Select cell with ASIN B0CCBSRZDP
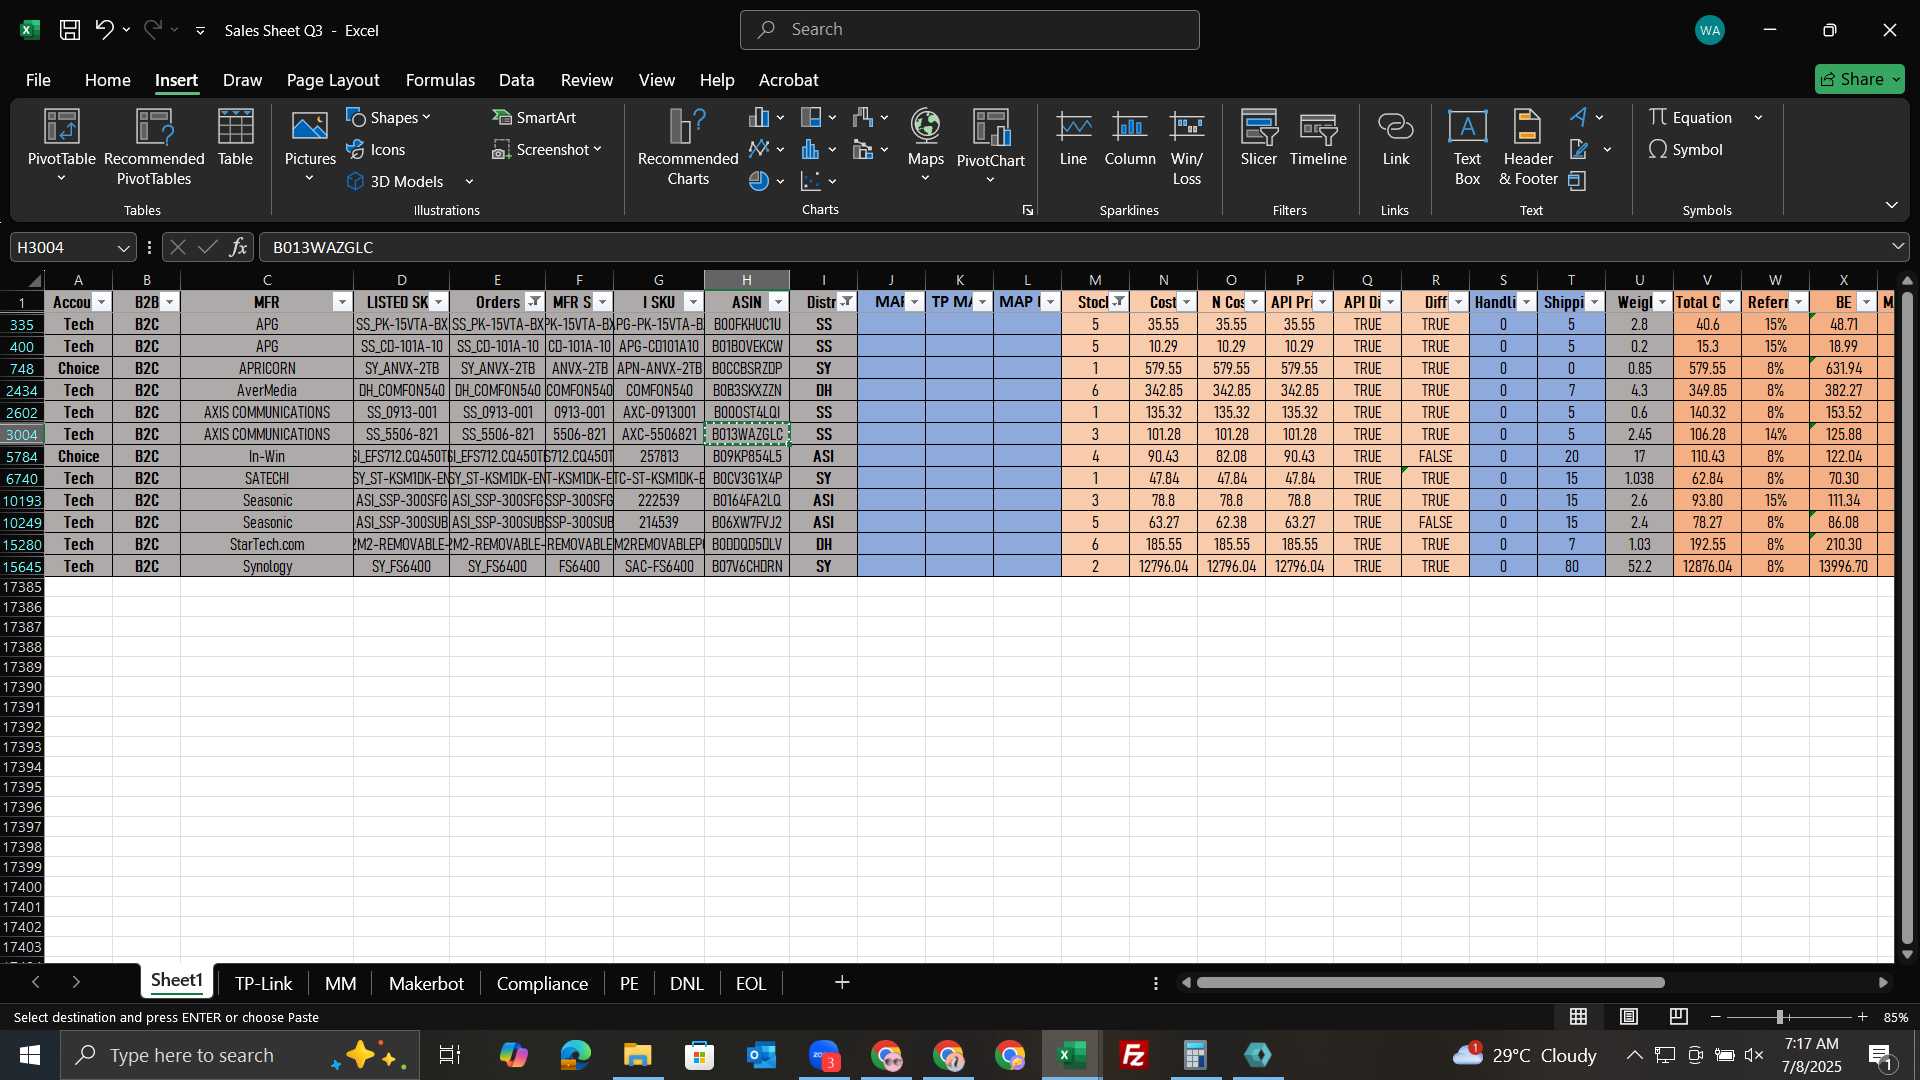 (747, 368)
